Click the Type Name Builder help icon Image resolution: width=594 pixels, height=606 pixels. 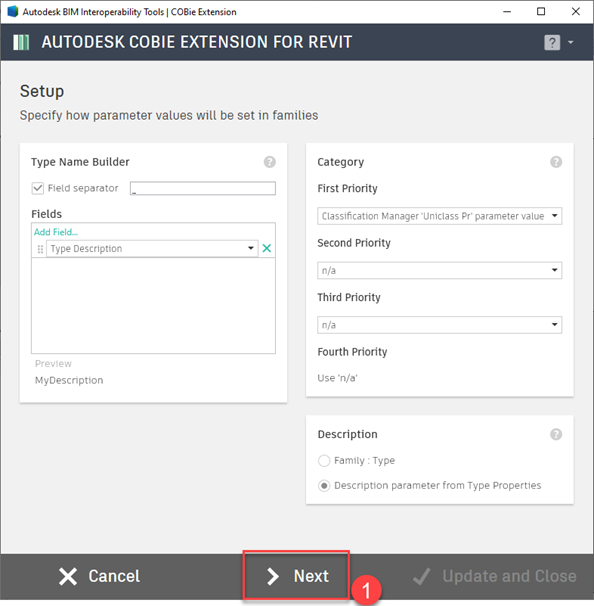(x=270, y=162)
